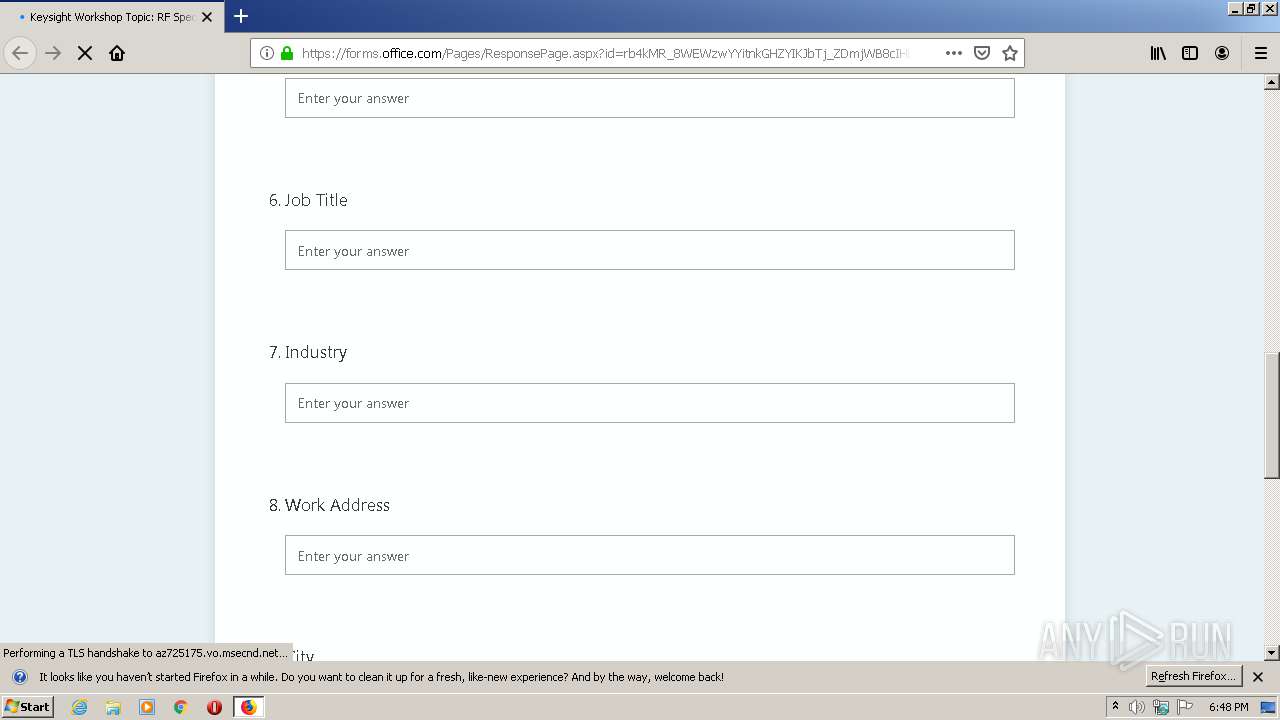Bookmark this page with the star
The image size is (1280, 720).
pos(1010,53)
